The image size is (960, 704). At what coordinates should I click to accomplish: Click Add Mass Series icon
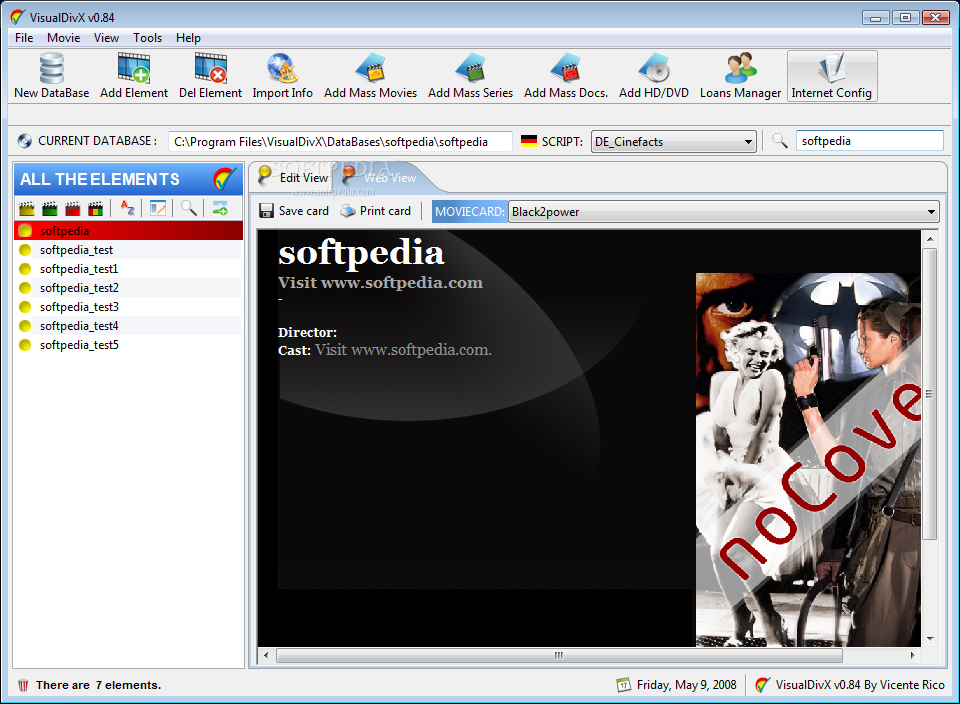click(470, 68)
